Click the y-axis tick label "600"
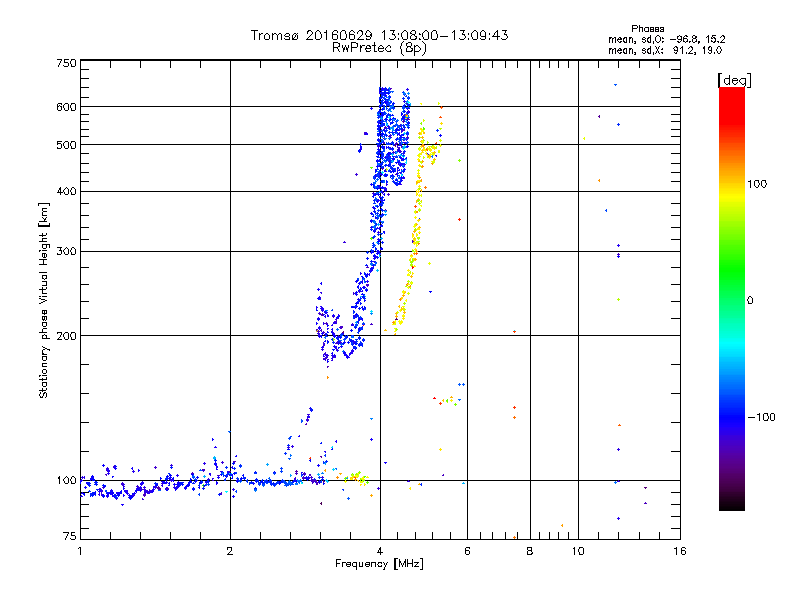Viewport: 800px width, 600px height. pos(66,107)
